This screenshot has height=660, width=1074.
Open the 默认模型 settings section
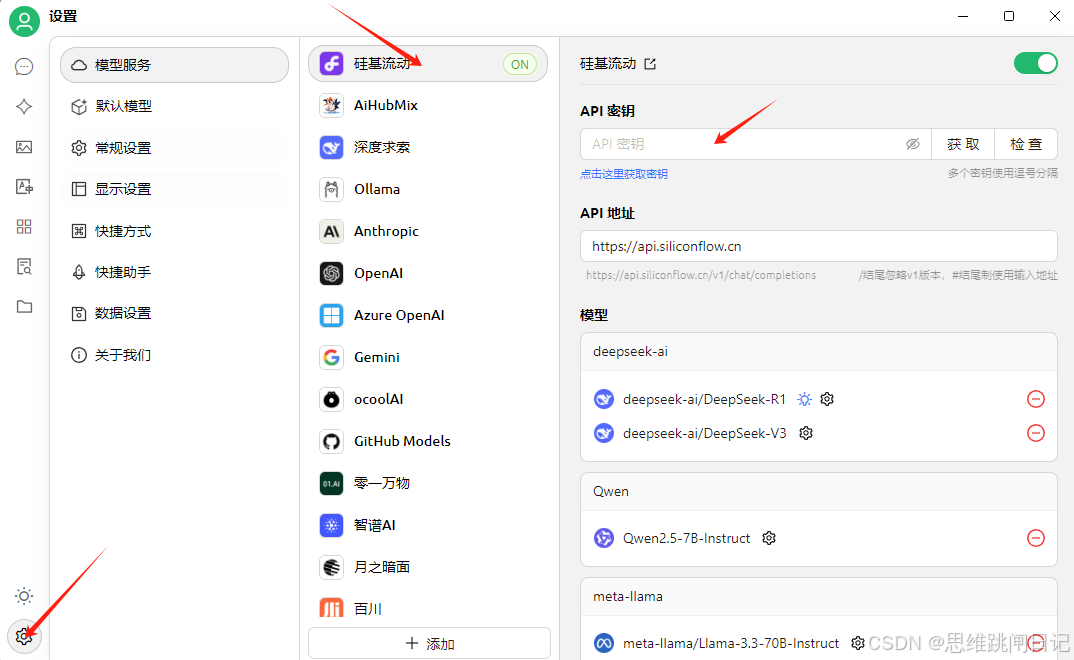point(175,106)
